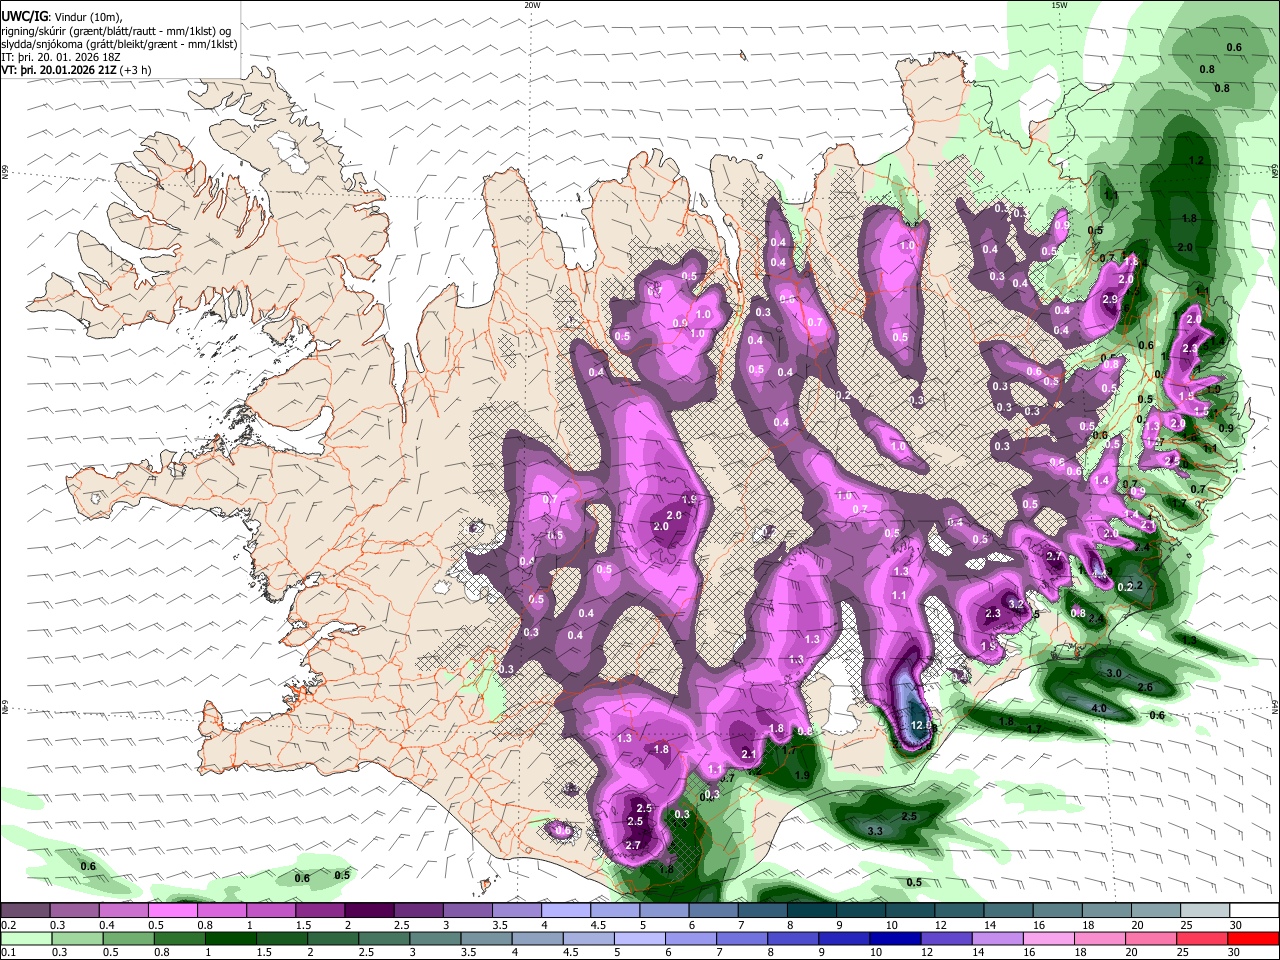Click the bright pink 0.5 swatch in the snow legend
1280x960 pixels.
(173, 911)
